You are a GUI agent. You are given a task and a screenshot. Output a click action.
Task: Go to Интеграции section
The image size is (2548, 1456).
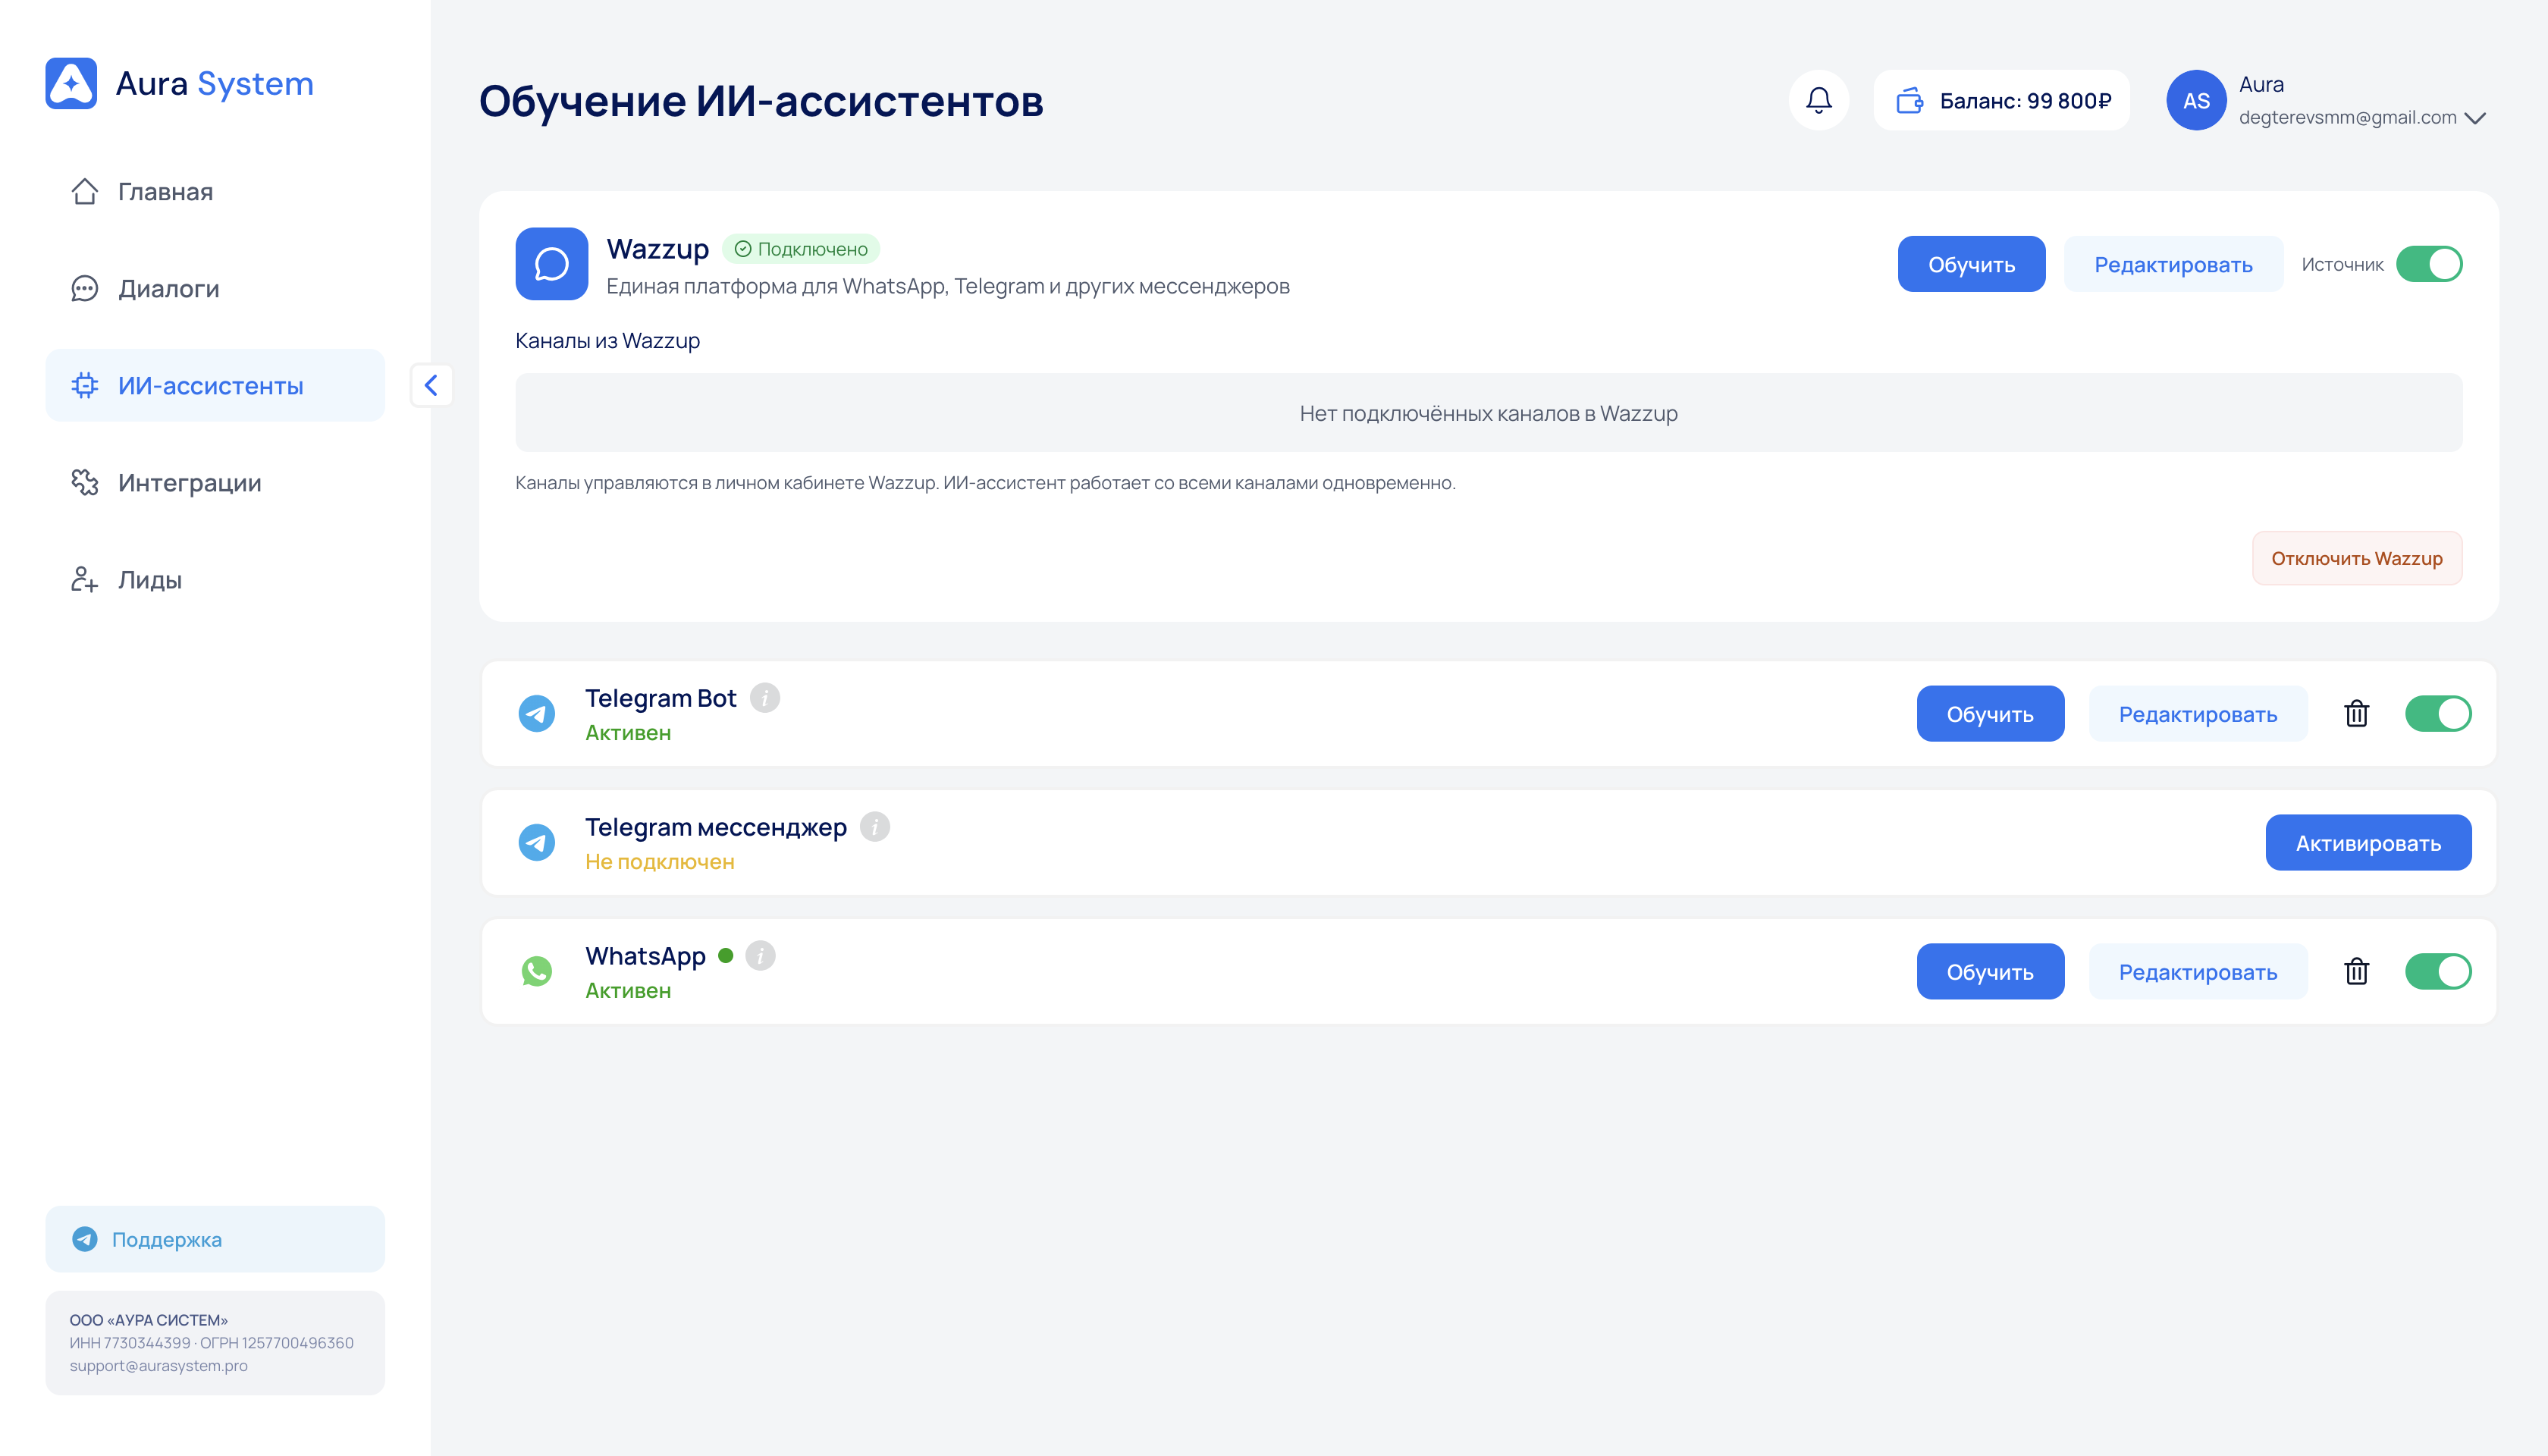click(189, 483)
